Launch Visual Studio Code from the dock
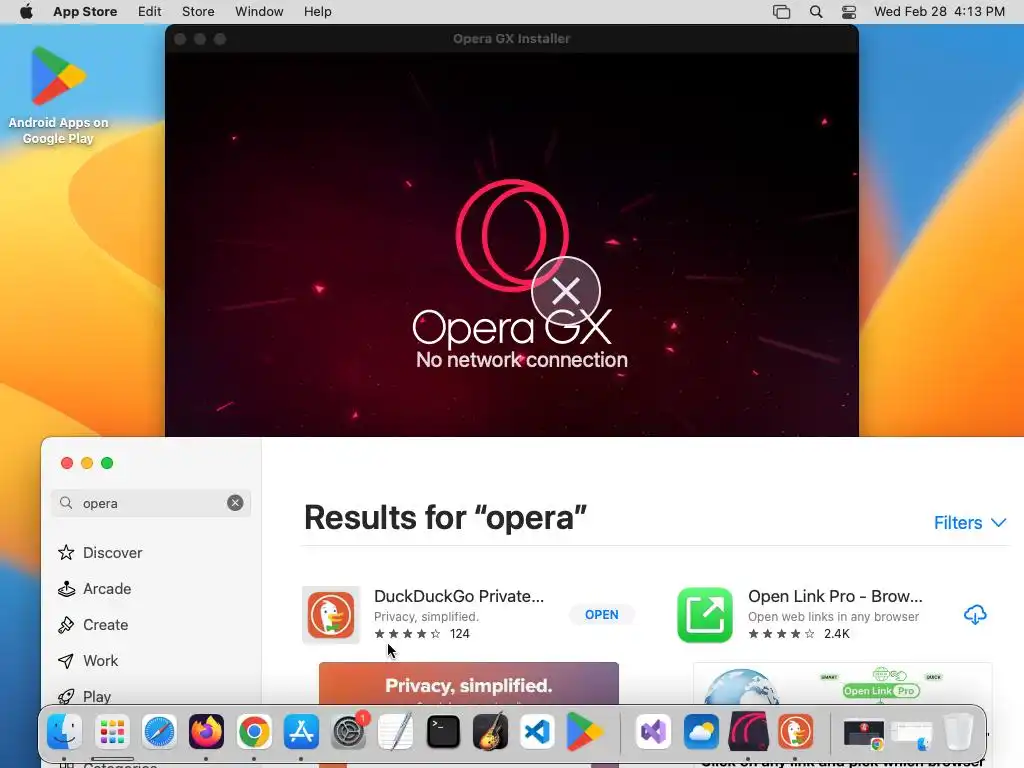The height and width of the screenshot is (768, 1024). [537, 732]
